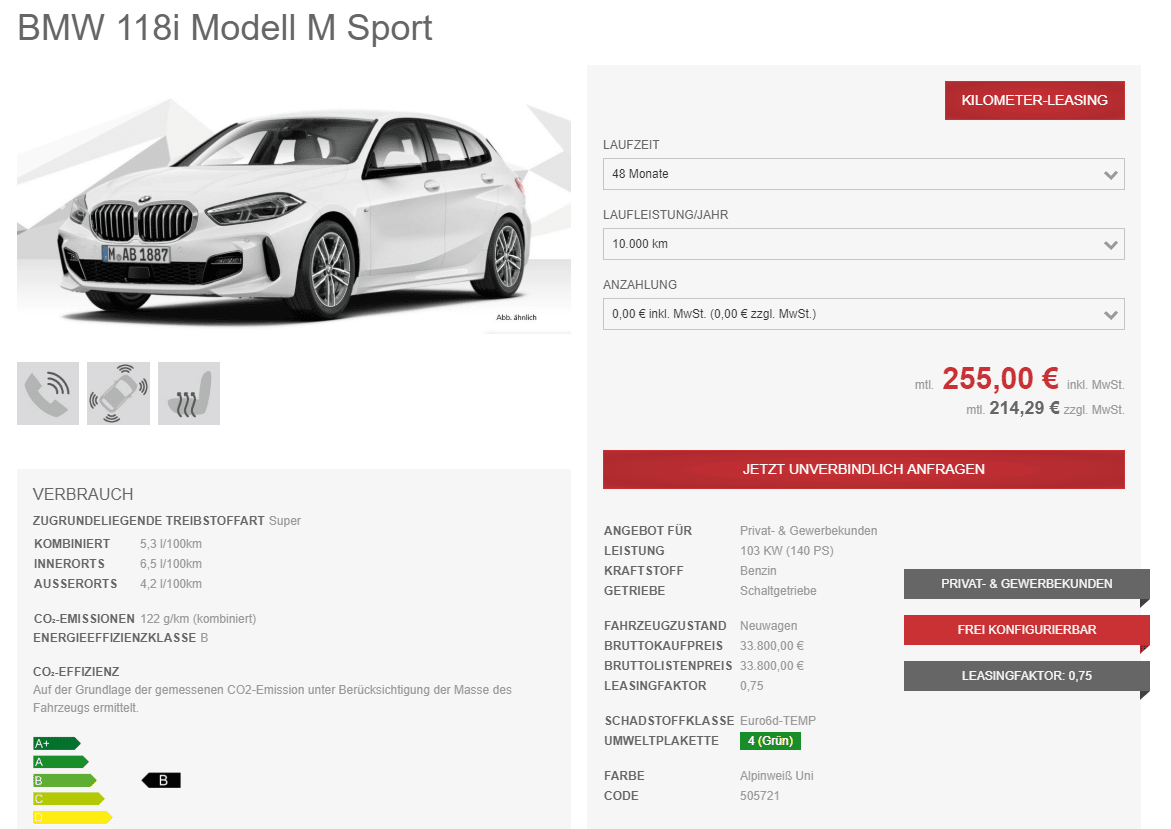Click the Getriebe Schaltgetriebe value
1171x829 pixels.
pyautogui.click(x=778, y=591)
